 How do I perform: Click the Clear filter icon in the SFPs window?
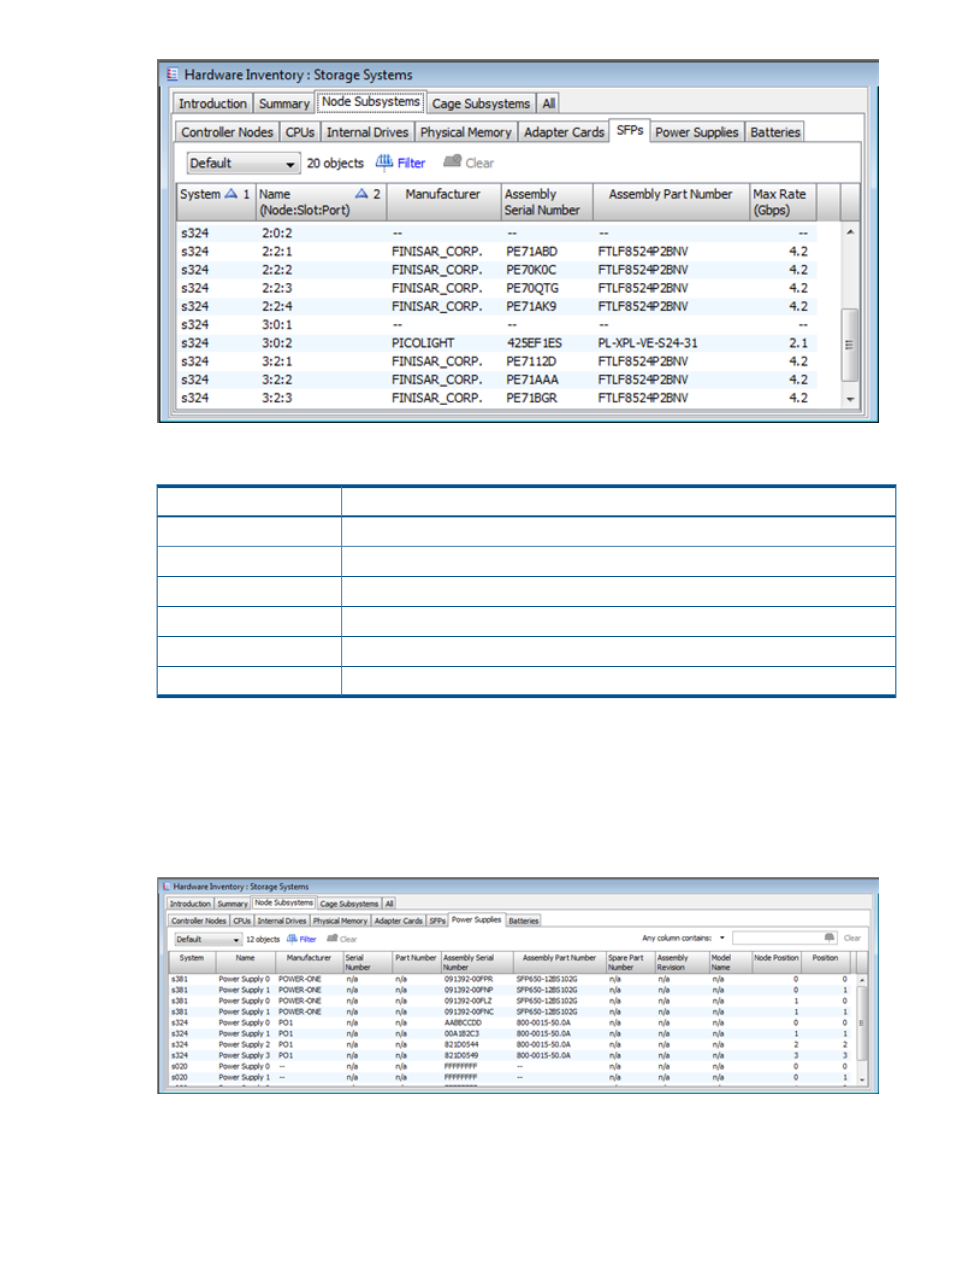[452, 162]
